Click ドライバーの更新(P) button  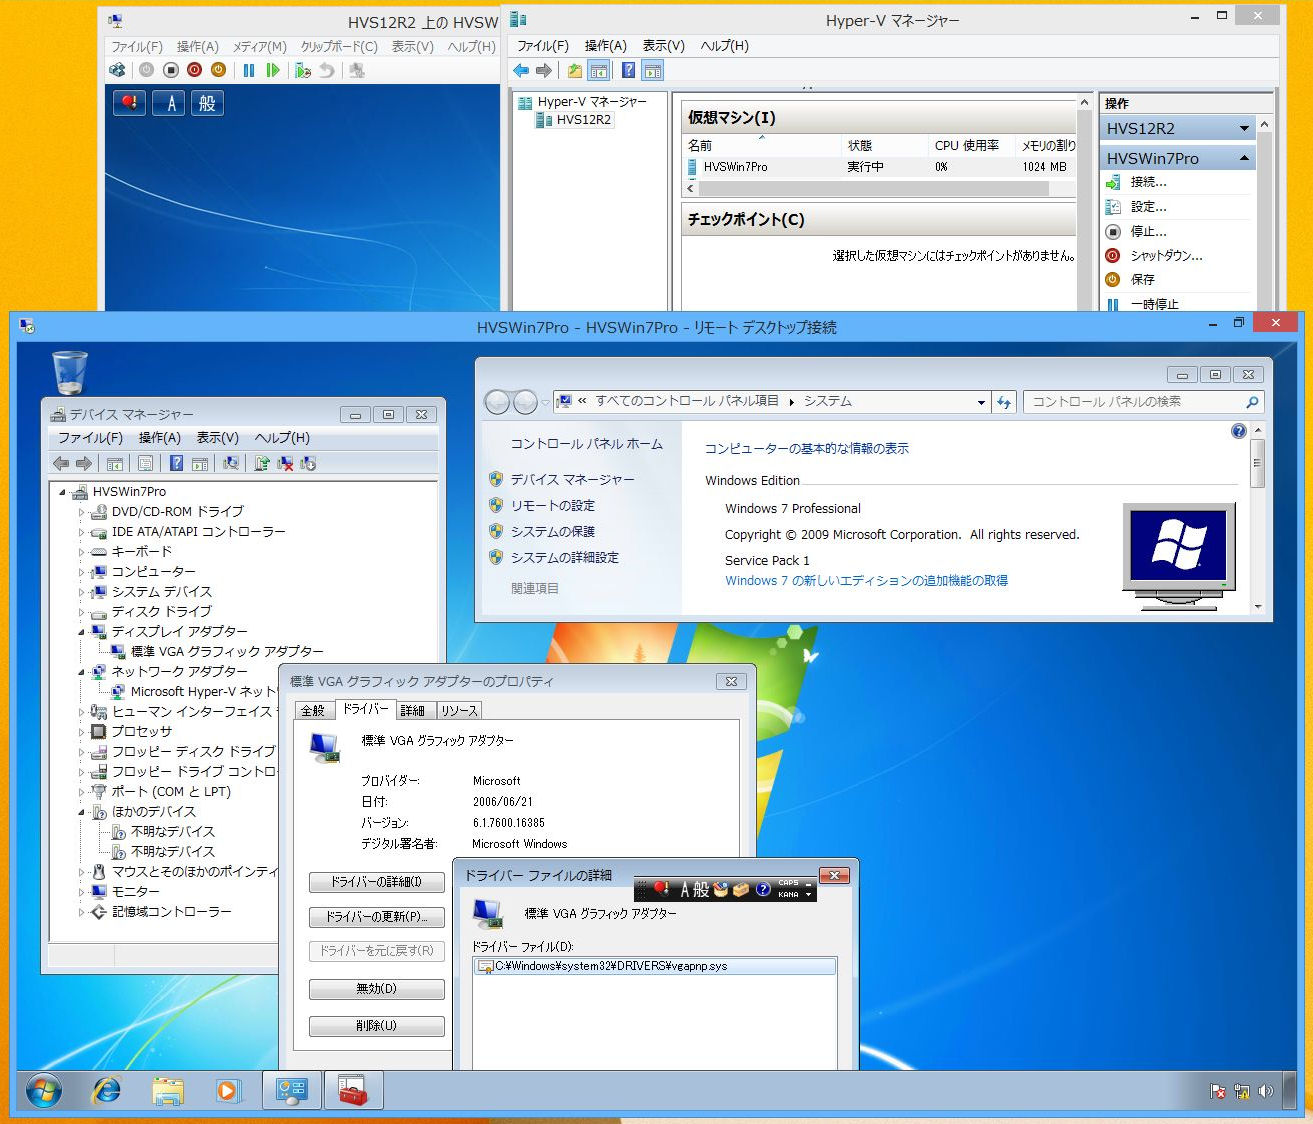pos(377,917)
